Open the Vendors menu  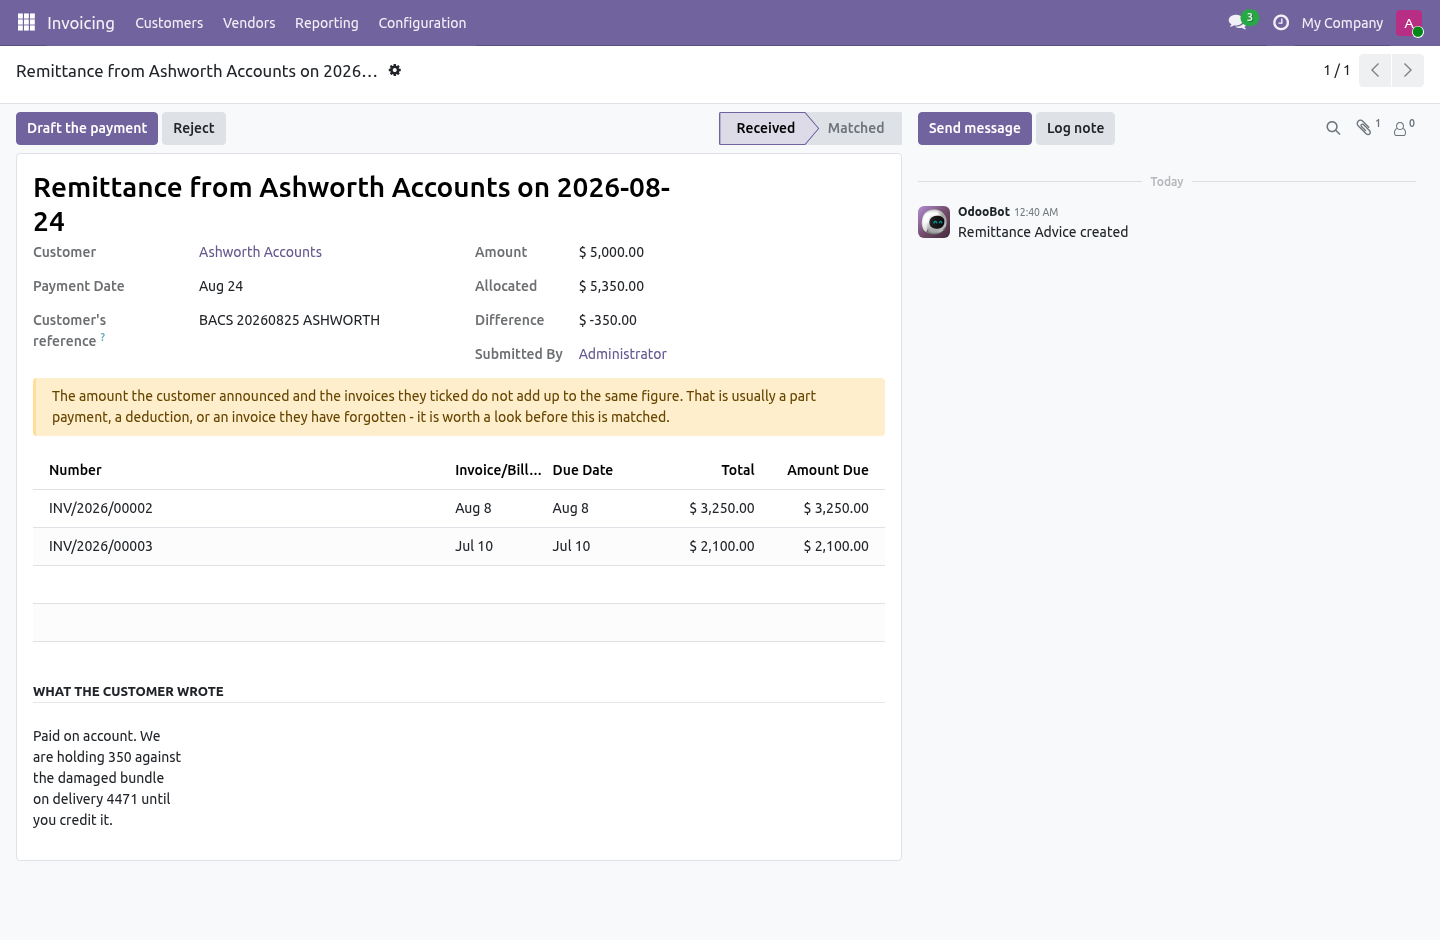coord(249,22)
